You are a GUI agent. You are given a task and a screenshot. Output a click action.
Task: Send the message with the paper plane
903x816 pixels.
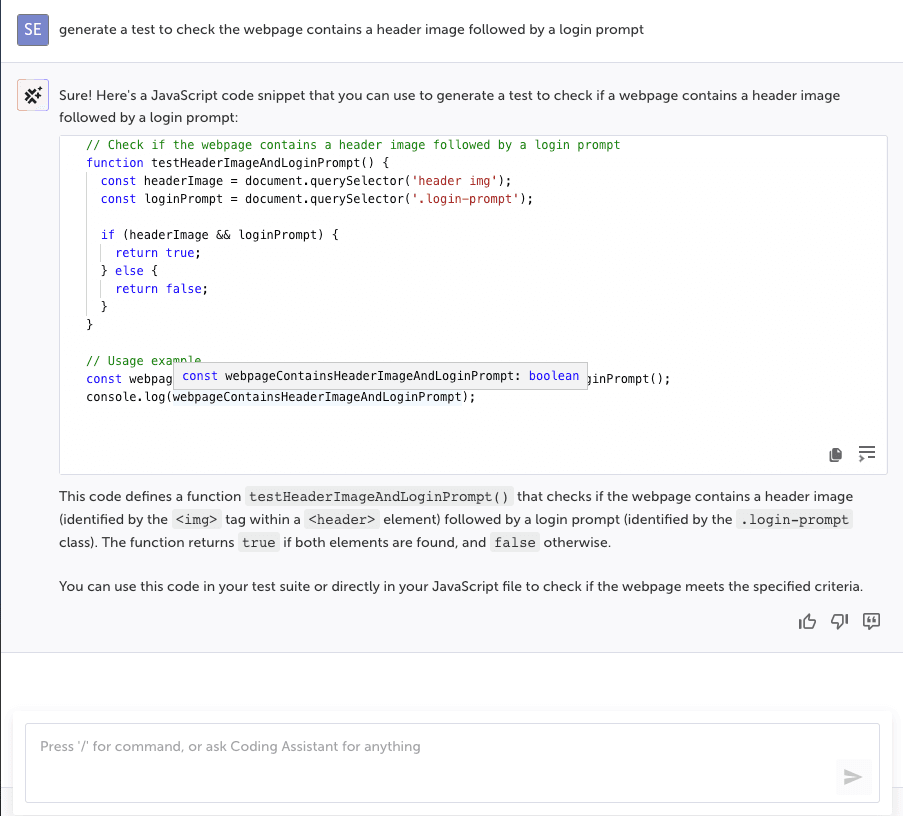pos(853,777)
